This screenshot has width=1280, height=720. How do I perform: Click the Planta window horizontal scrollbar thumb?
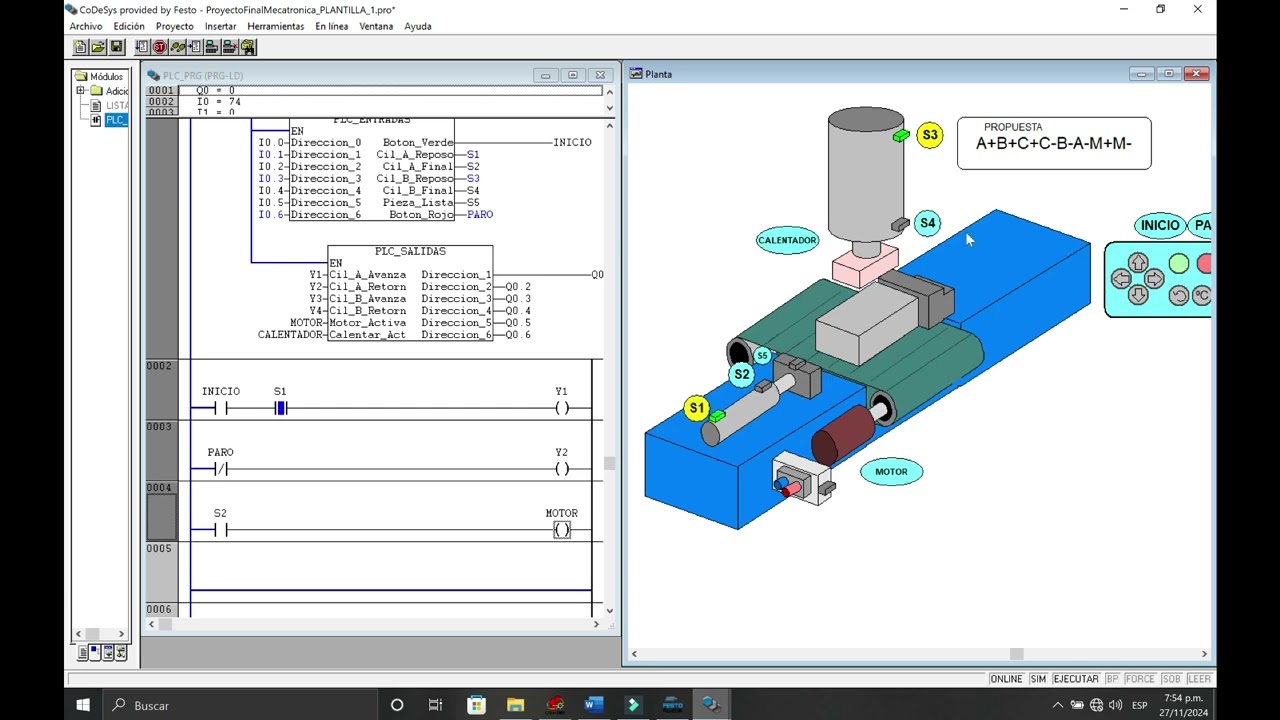pyautogui.click(x=1016, y=654)
